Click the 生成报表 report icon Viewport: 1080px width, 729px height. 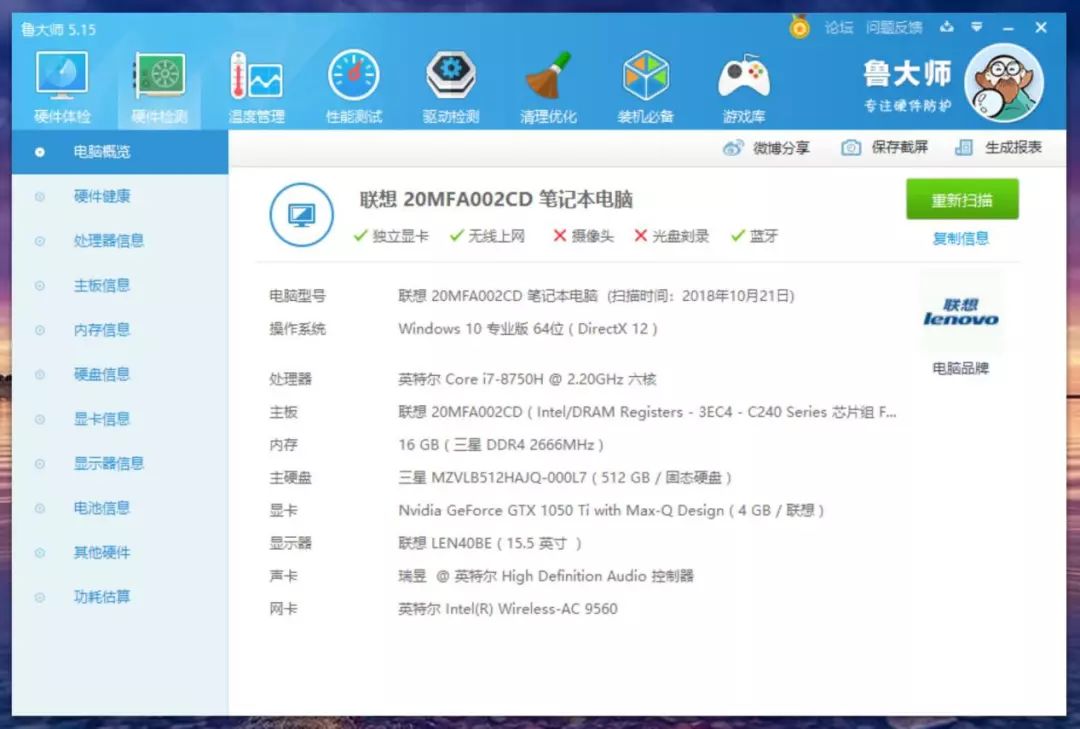pyautogui.click(x=964, y=147)
